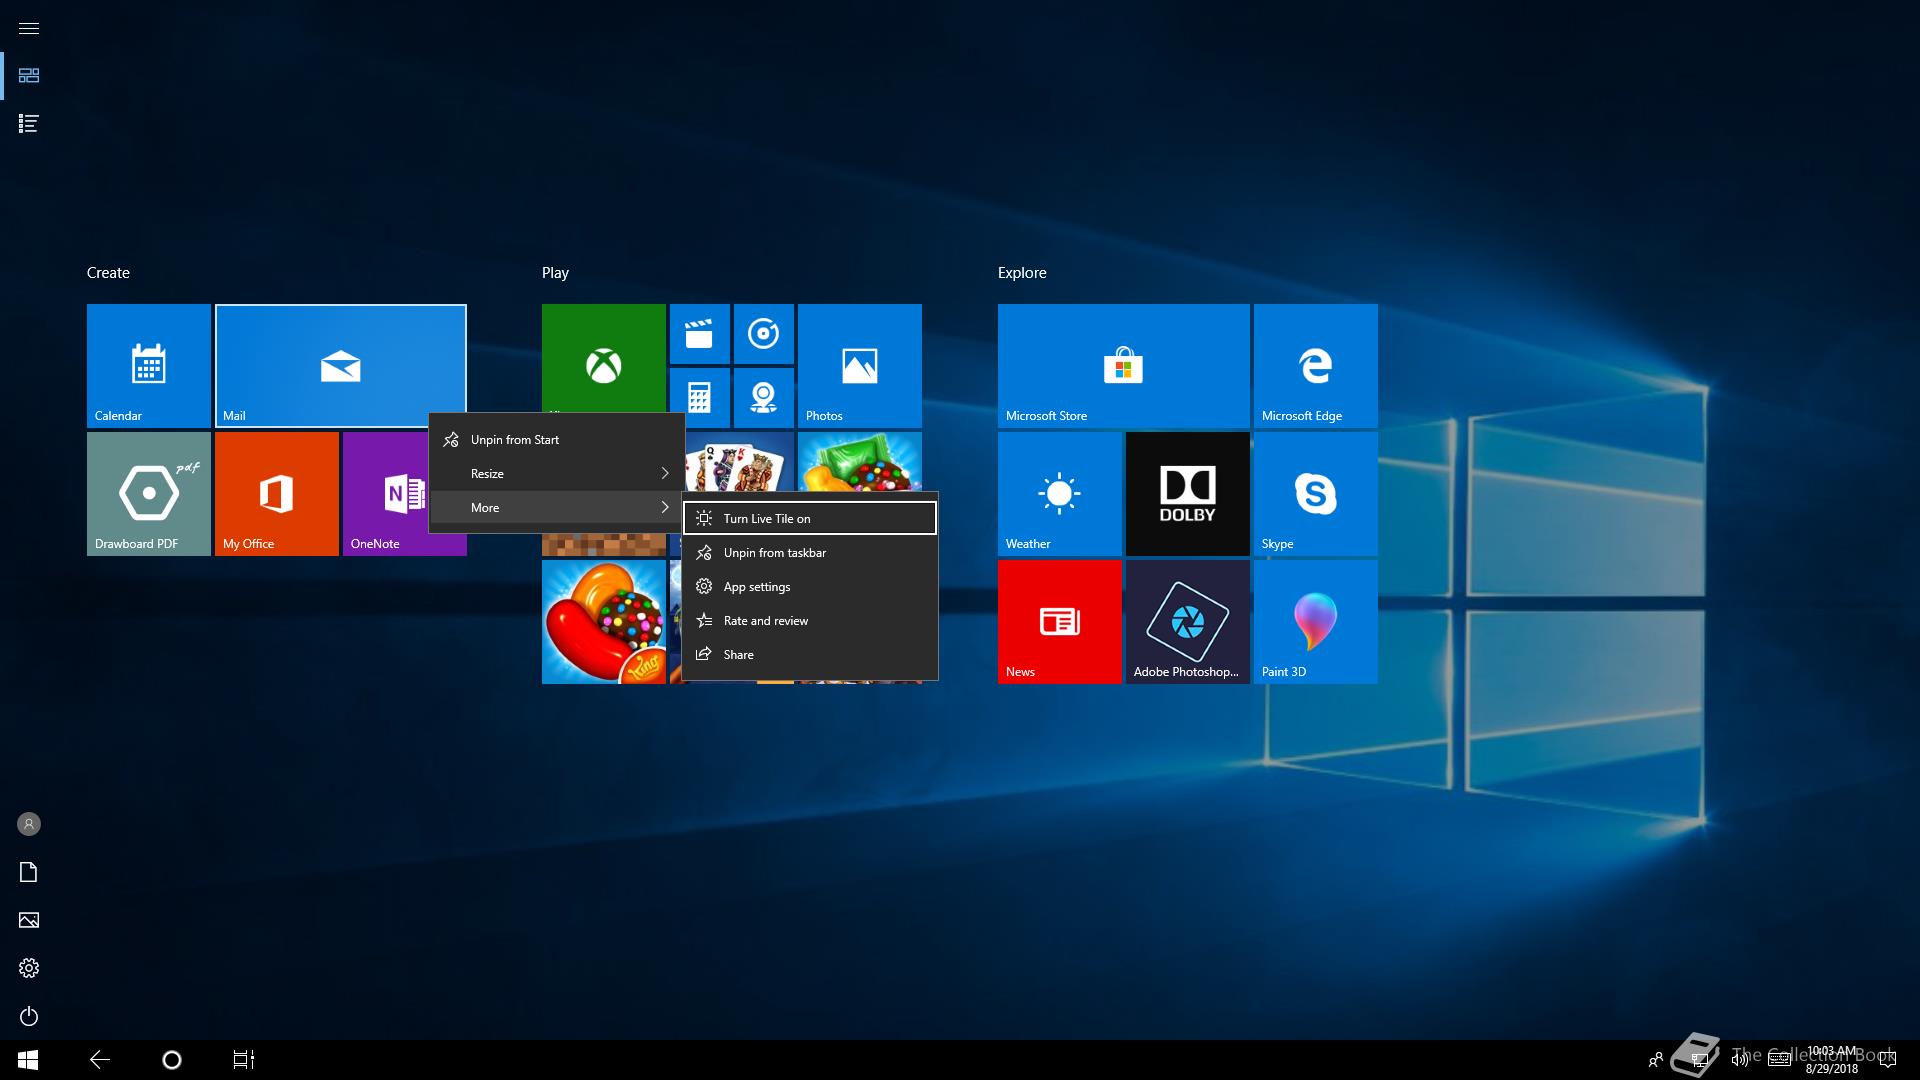Viewport: 1920px width, 1080px height.
Task: Open the News tile
Action: (1060, 622)
